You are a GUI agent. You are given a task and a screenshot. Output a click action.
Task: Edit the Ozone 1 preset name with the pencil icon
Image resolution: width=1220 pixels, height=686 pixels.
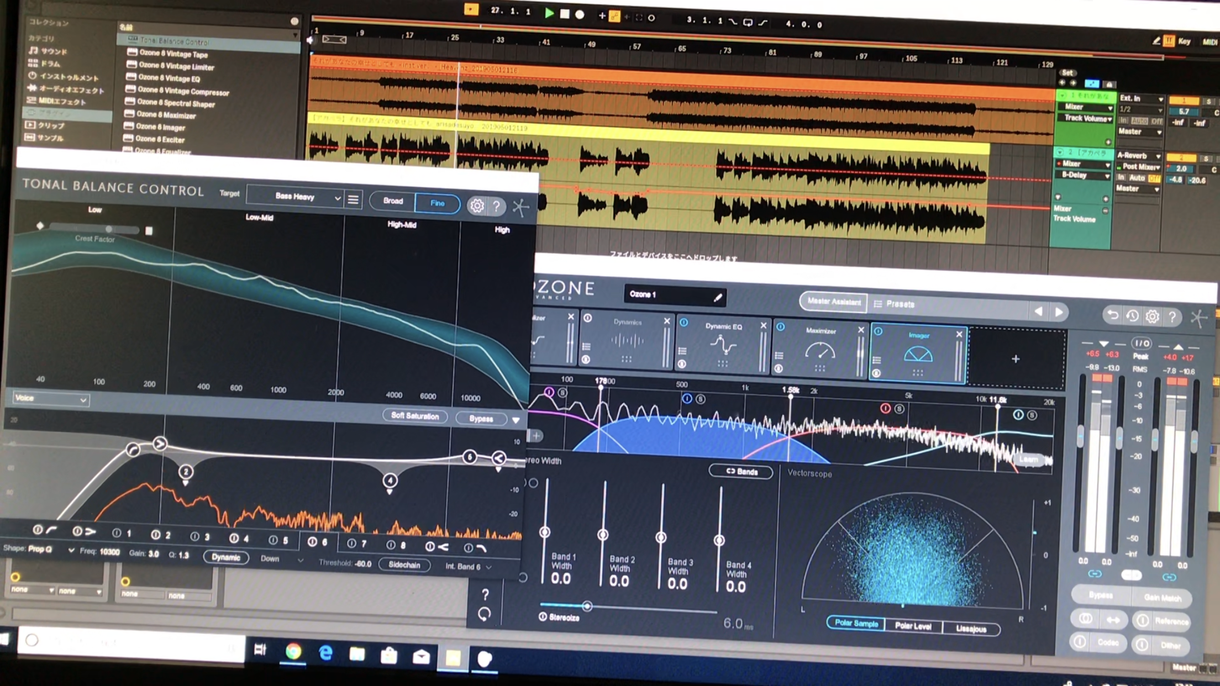coord(717,297)
